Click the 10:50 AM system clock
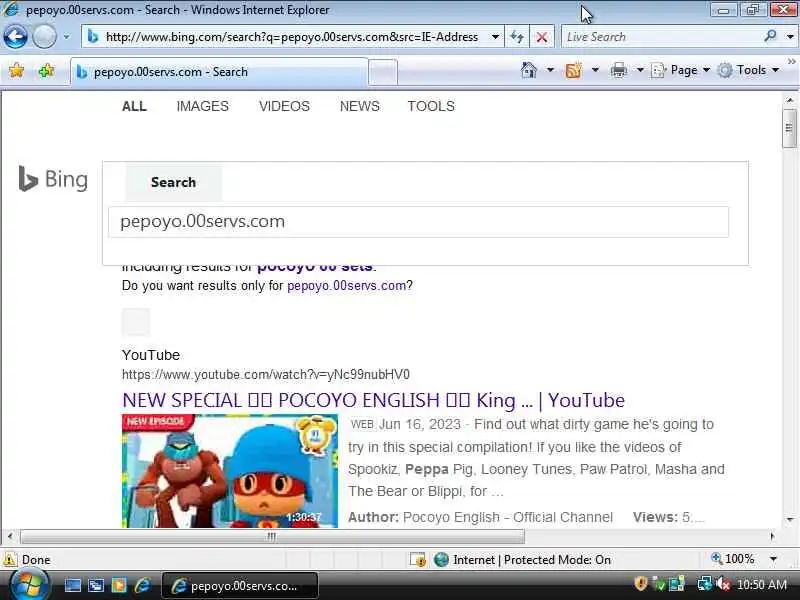The width and height of the screenshot is (800, 600). click(762, 584)
